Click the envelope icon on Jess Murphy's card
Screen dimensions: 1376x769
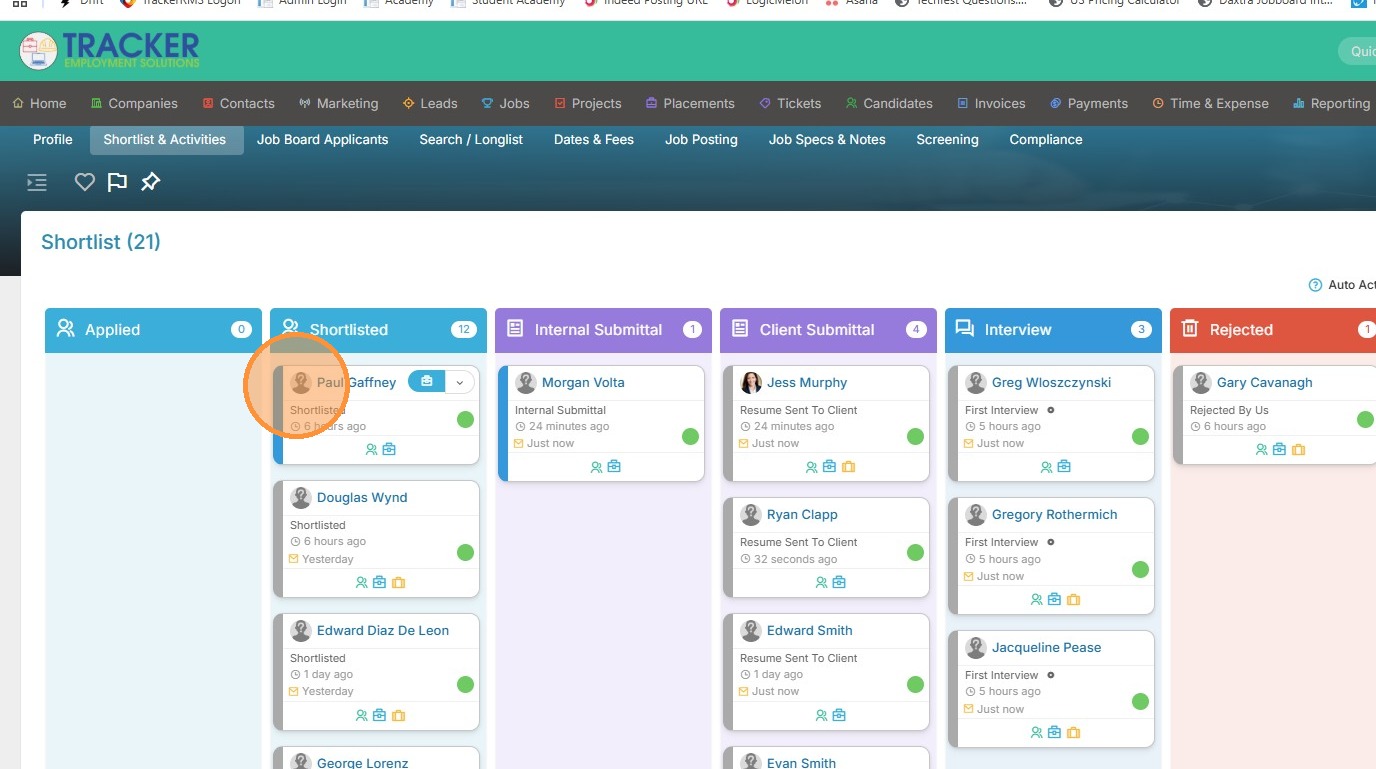[x=744, y=443]
